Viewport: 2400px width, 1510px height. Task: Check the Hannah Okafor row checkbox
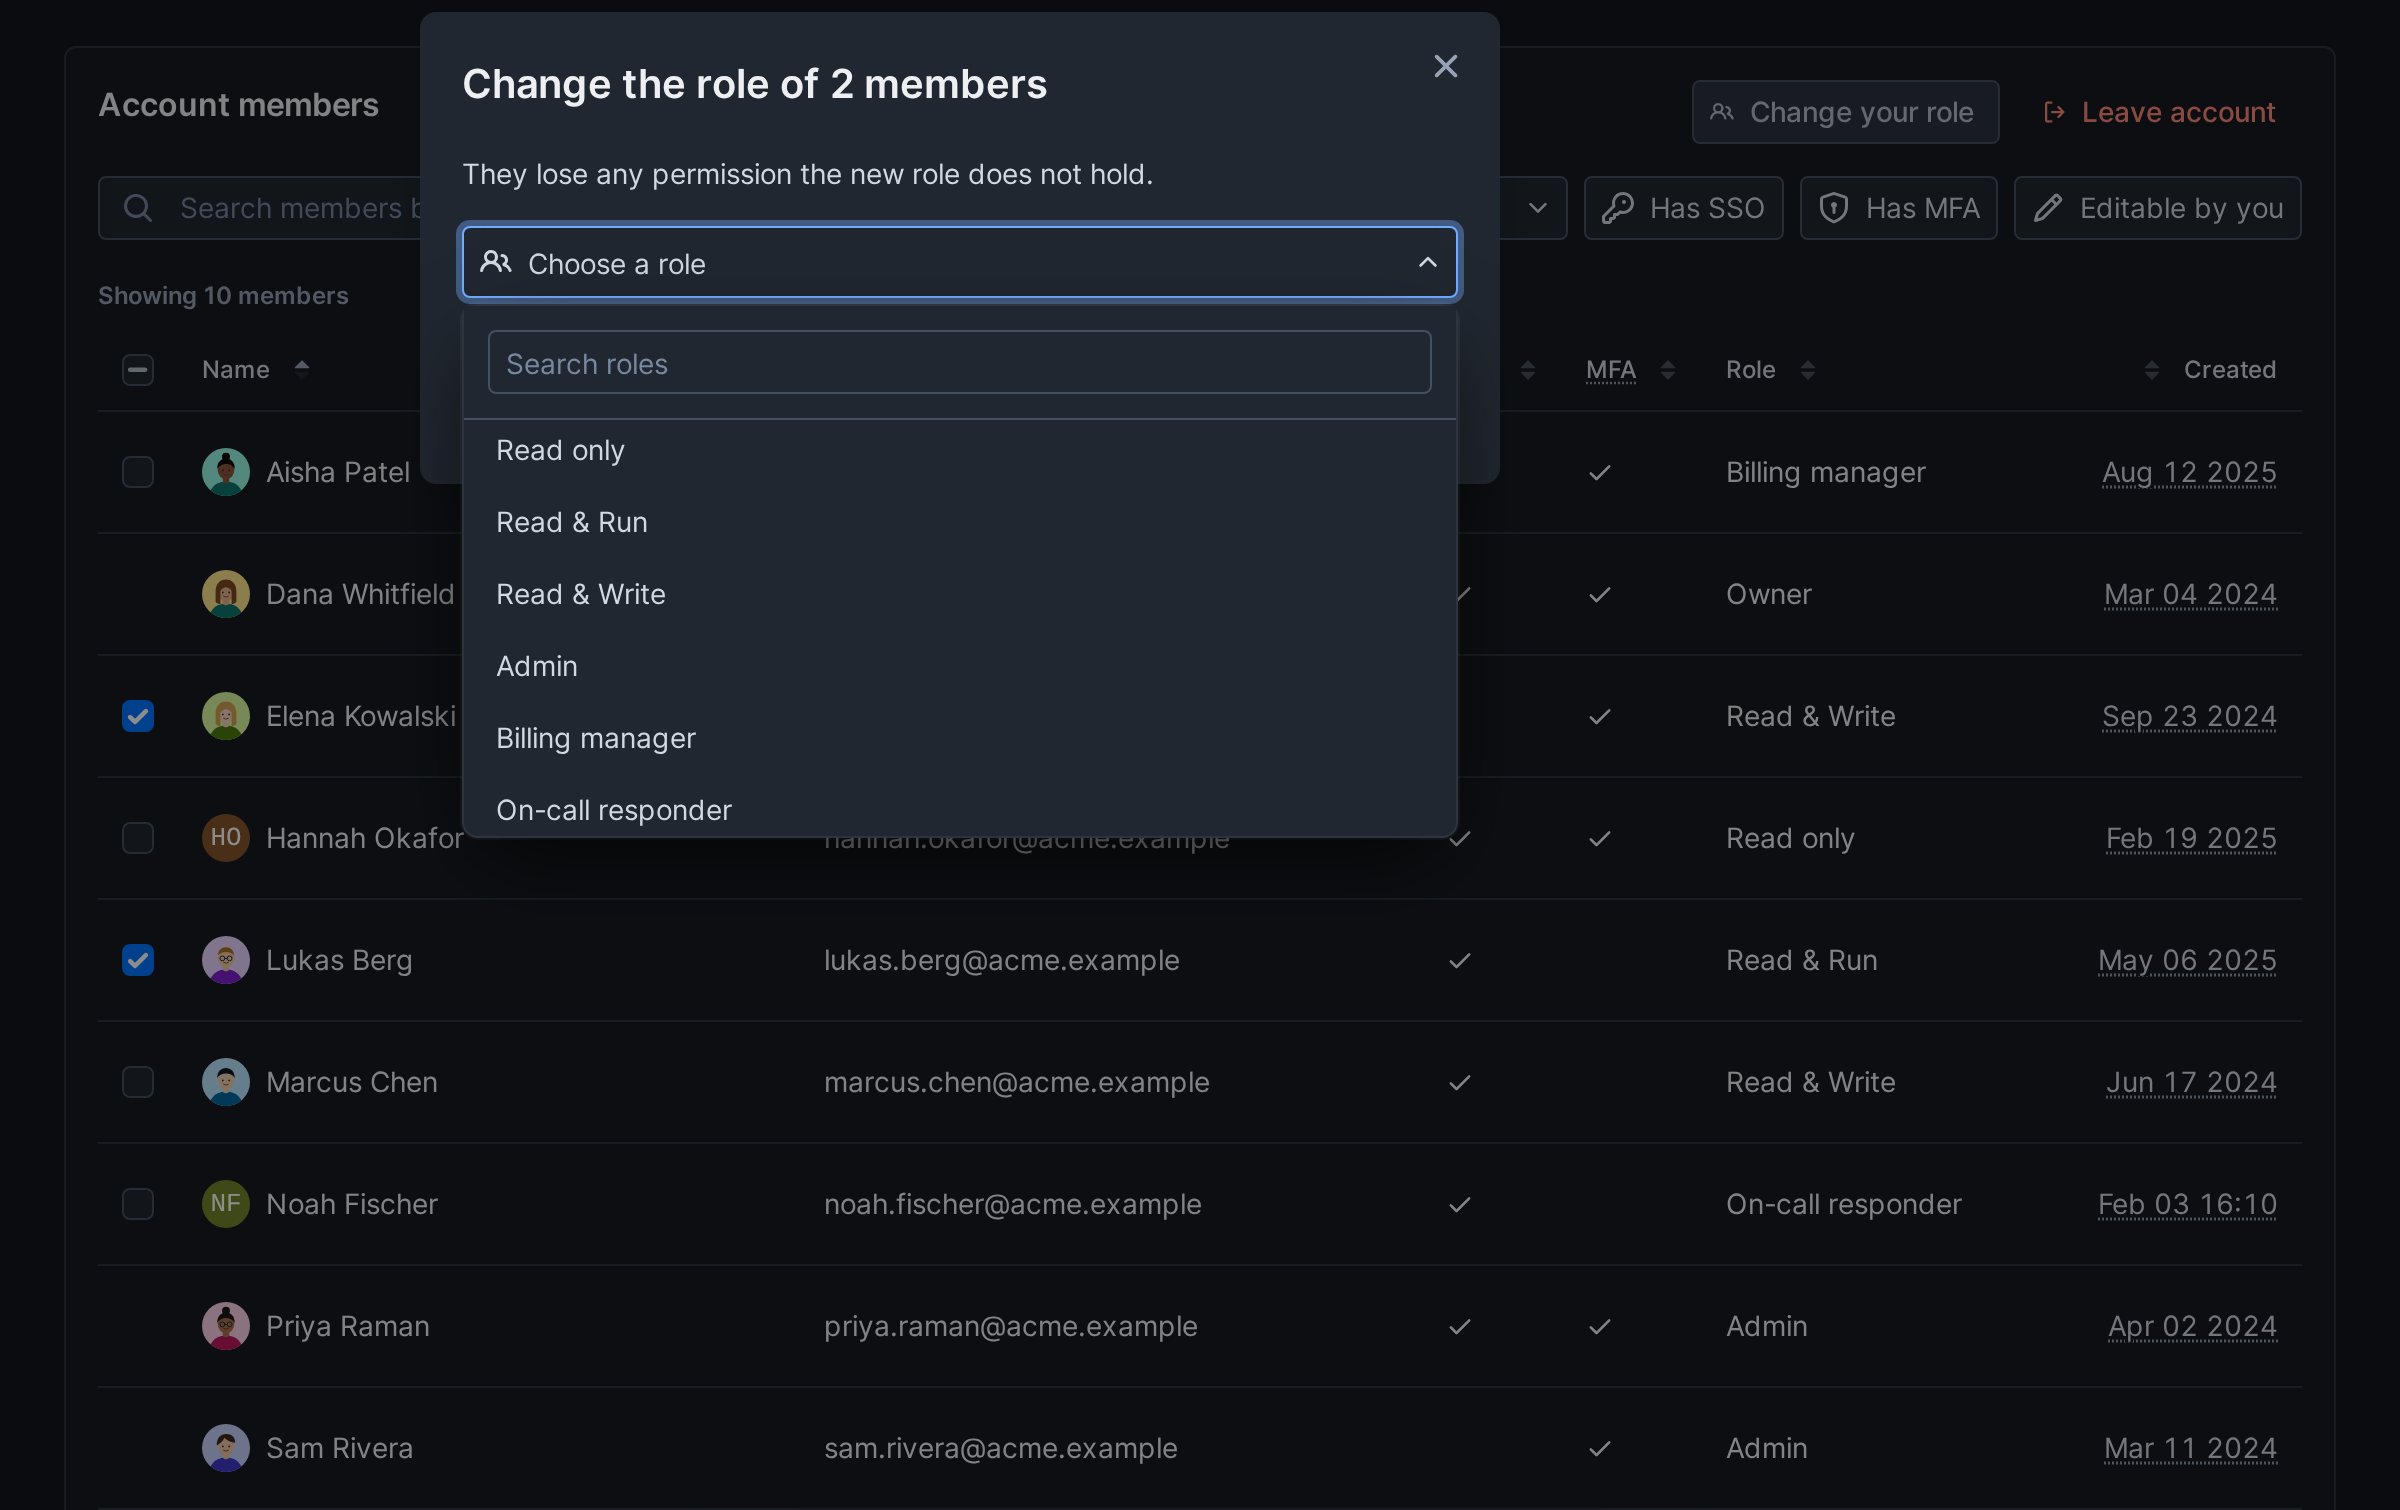138,838
